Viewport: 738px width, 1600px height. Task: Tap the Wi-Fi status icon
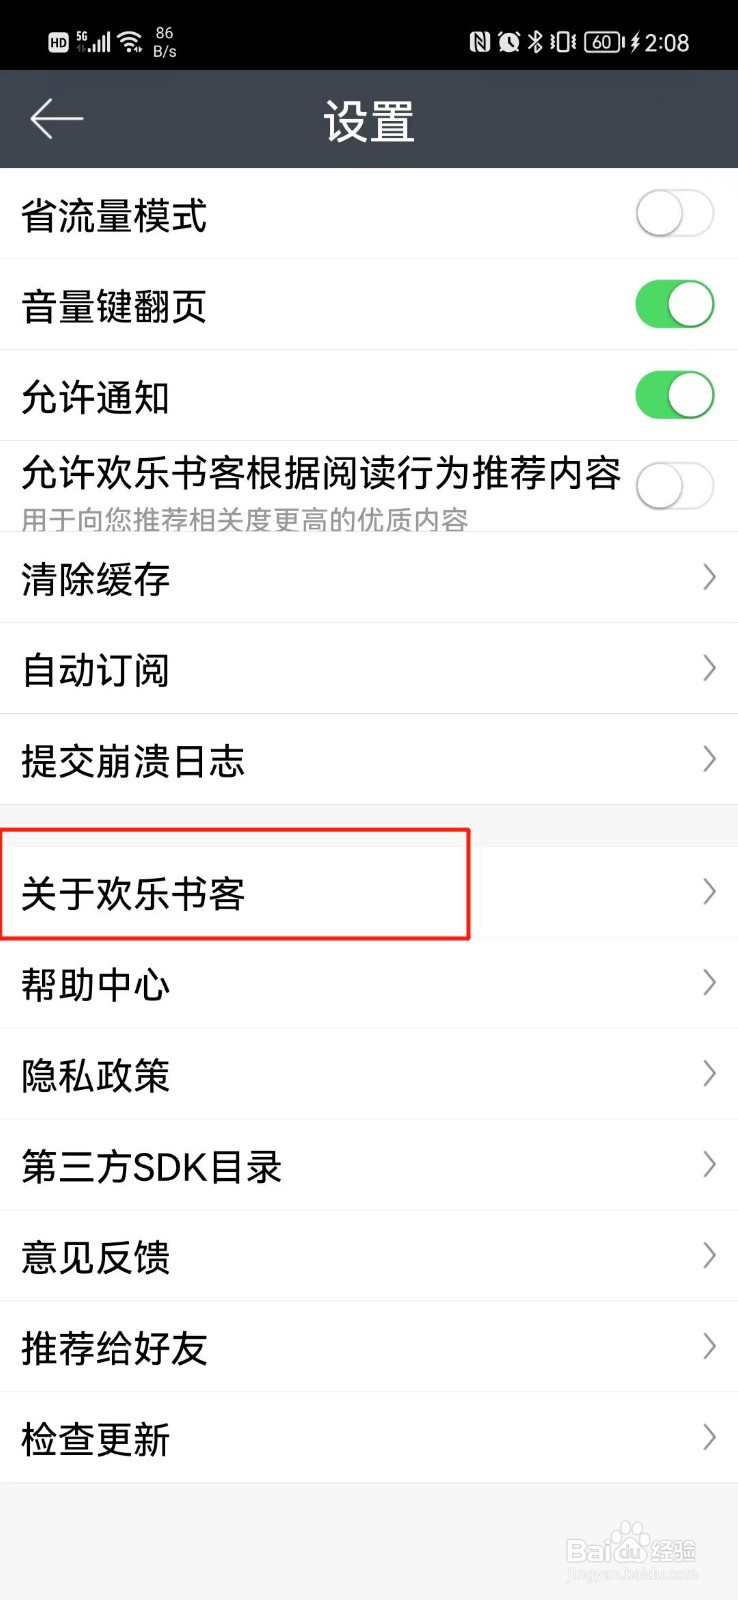point(130,41)
